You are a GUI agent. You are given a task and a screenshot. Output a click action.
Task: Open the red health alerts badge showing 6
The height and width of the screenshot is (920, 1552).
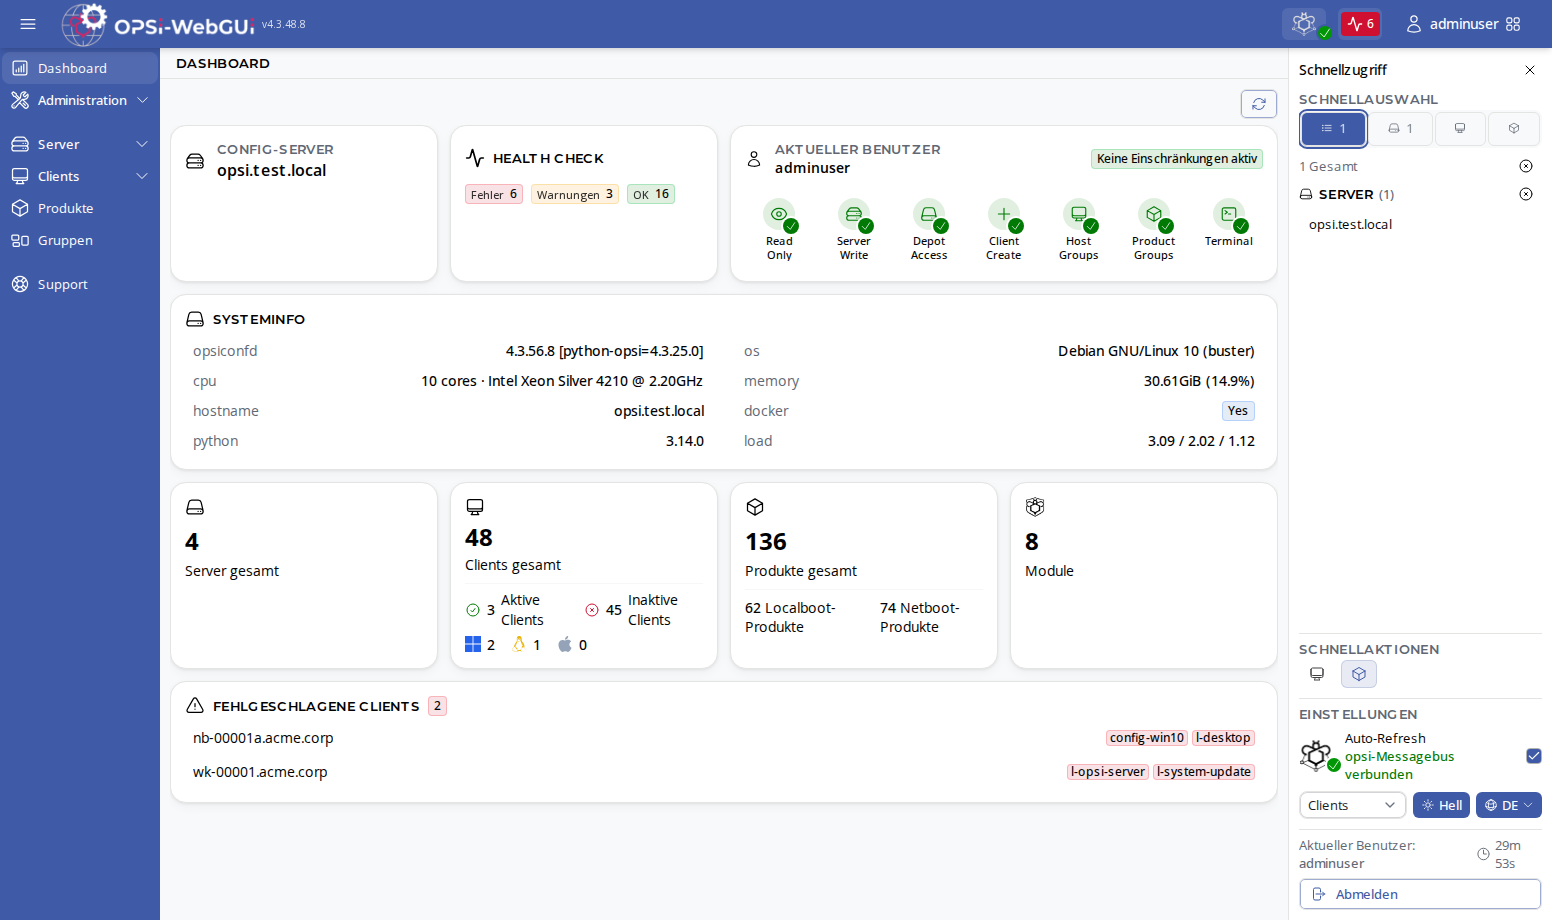click(x=1360, y=24)
